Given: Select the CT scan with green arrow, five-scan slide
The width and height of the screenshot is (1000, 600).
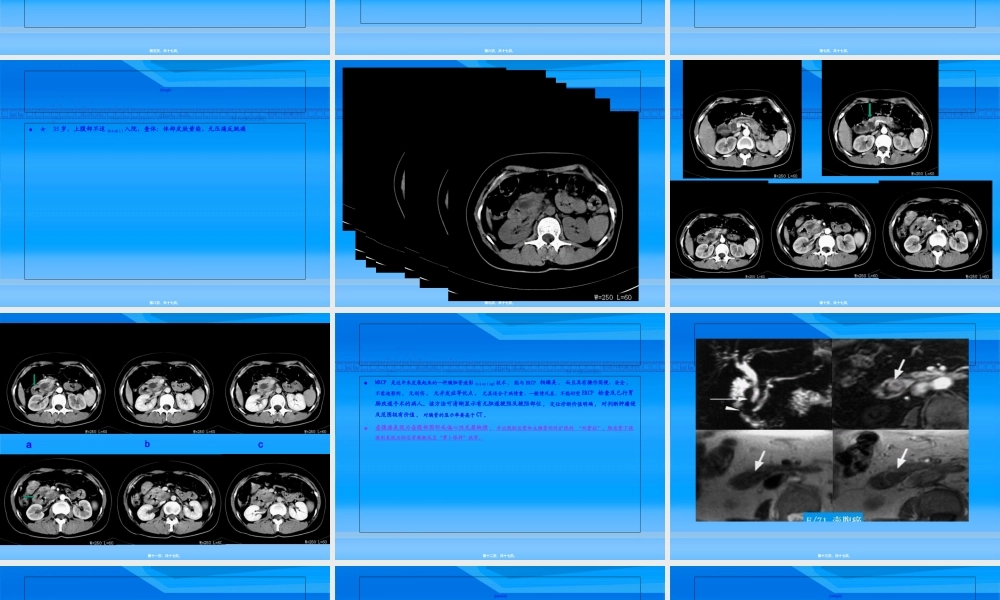Looking at the screenshot, I should [x=880, y=118].
